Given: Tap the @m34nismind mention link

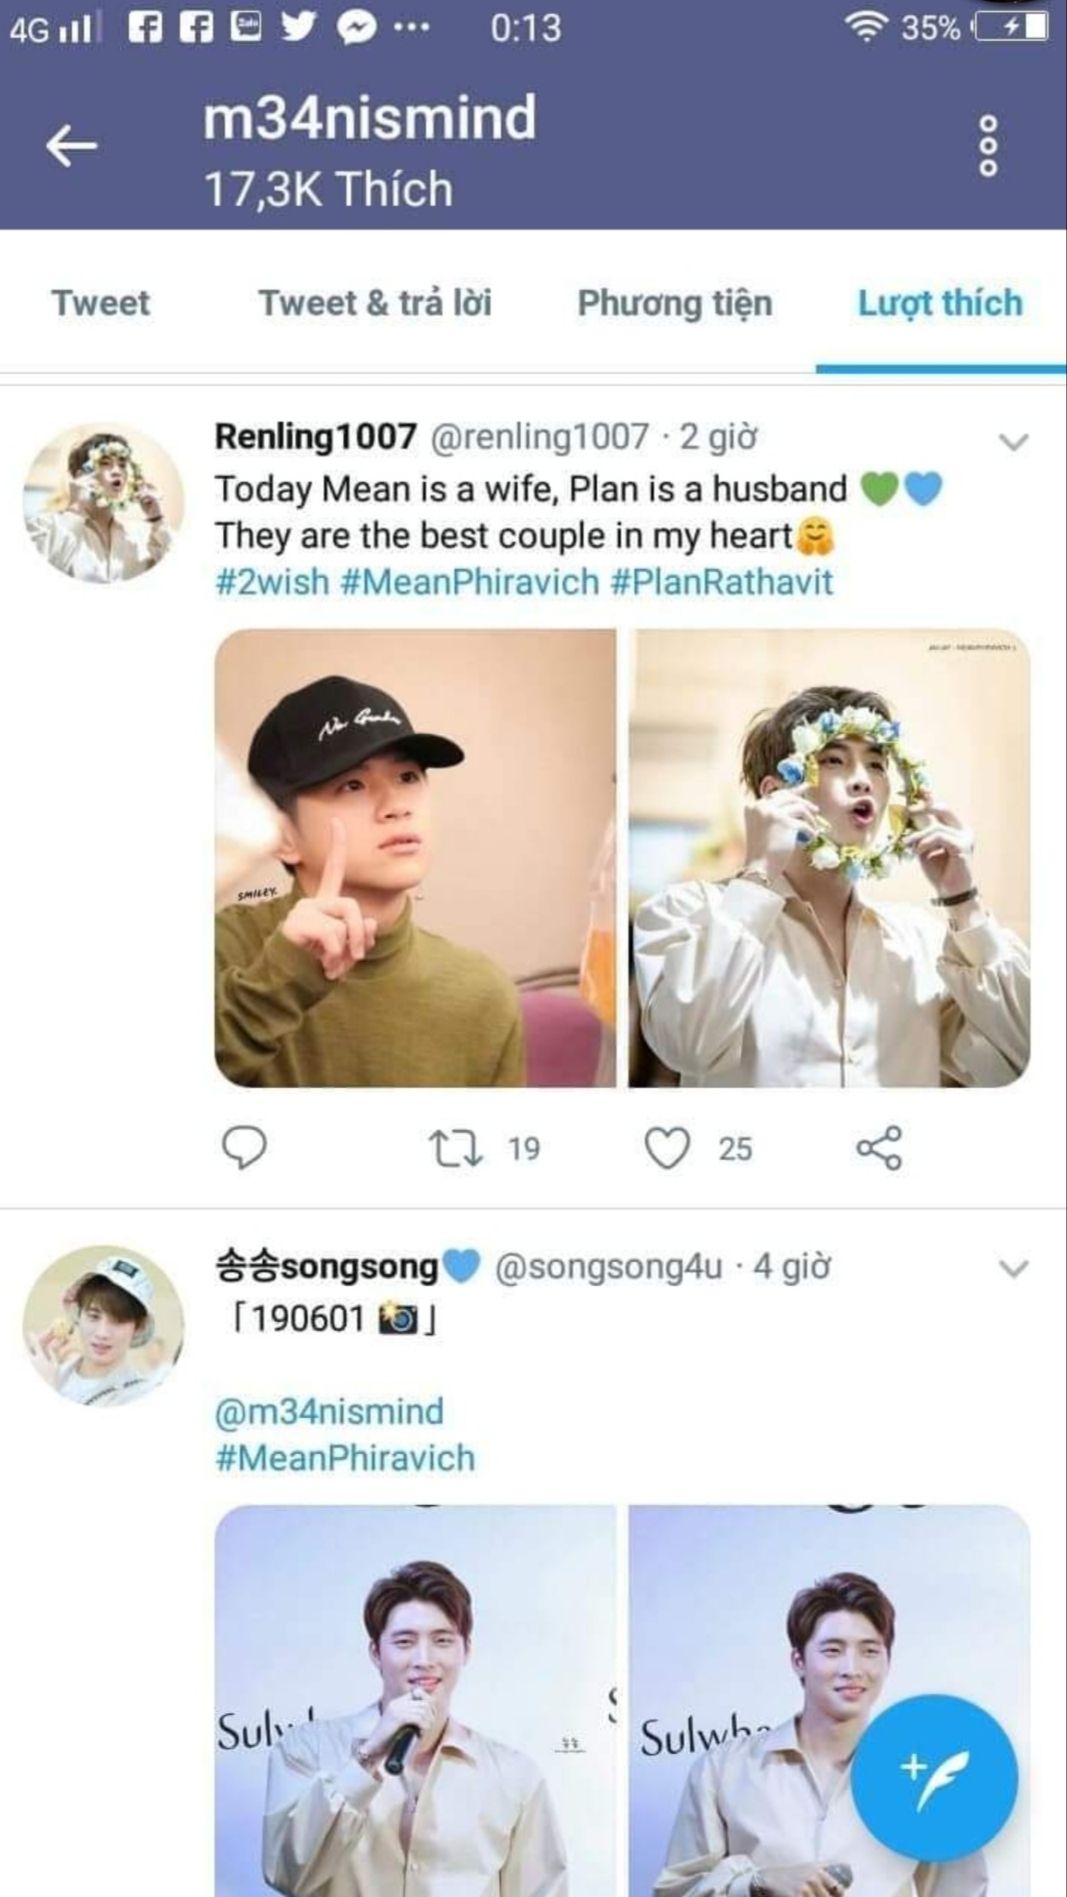Looking at the screenshot, I should (x=329, y=1411).
